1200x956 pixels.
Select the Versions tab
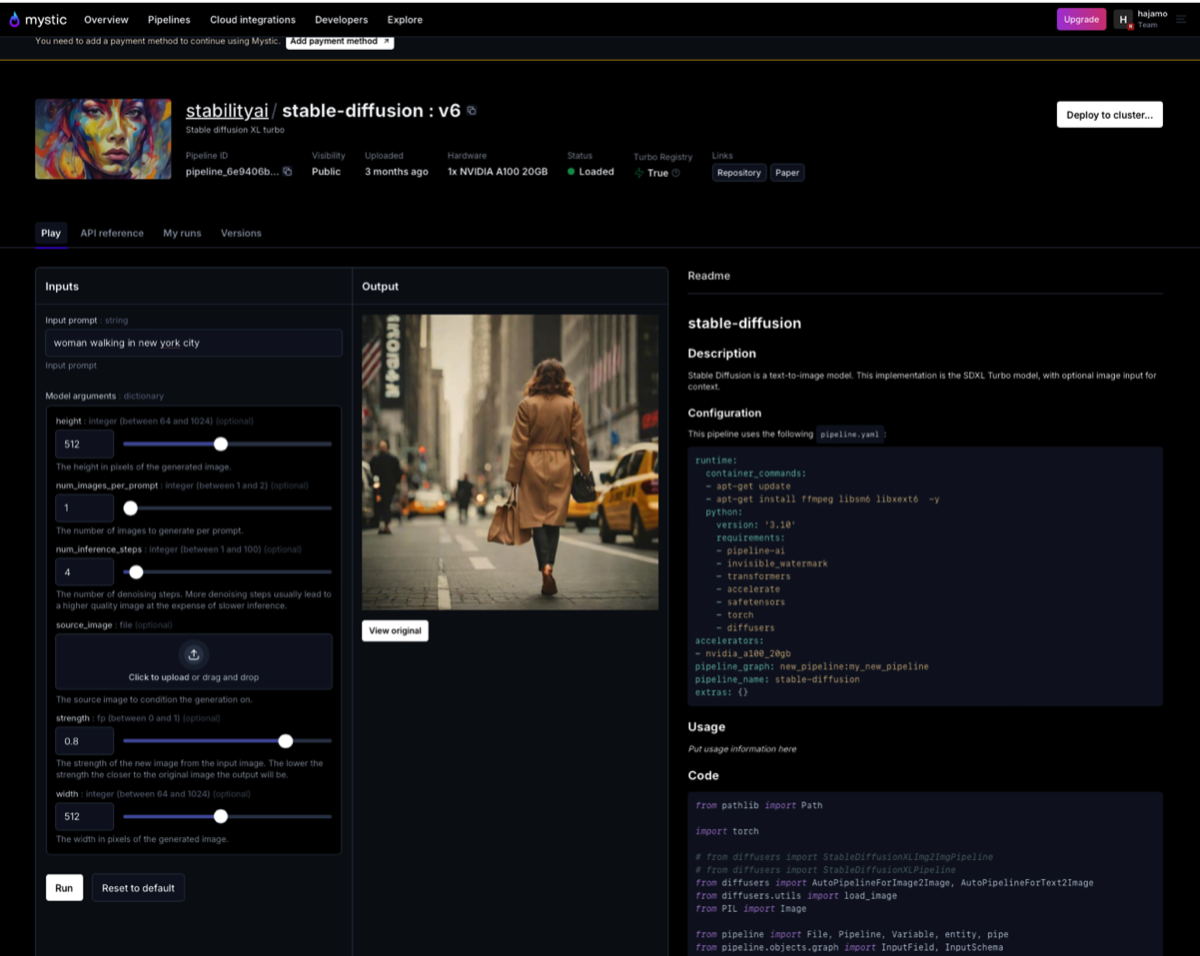[241, 233]
